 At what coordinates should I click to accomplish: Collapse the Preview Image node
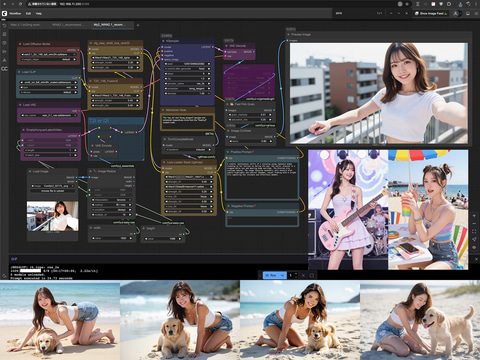pyautogui.click(x=288, y=34)
